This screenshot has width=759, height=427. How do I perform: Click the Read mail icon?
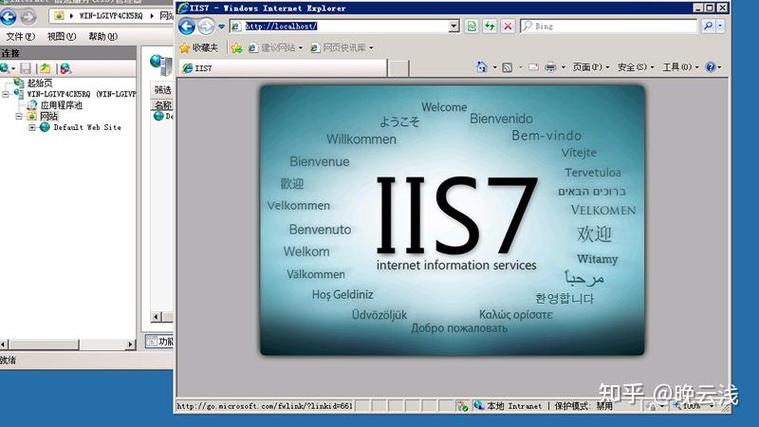[533, 67]
